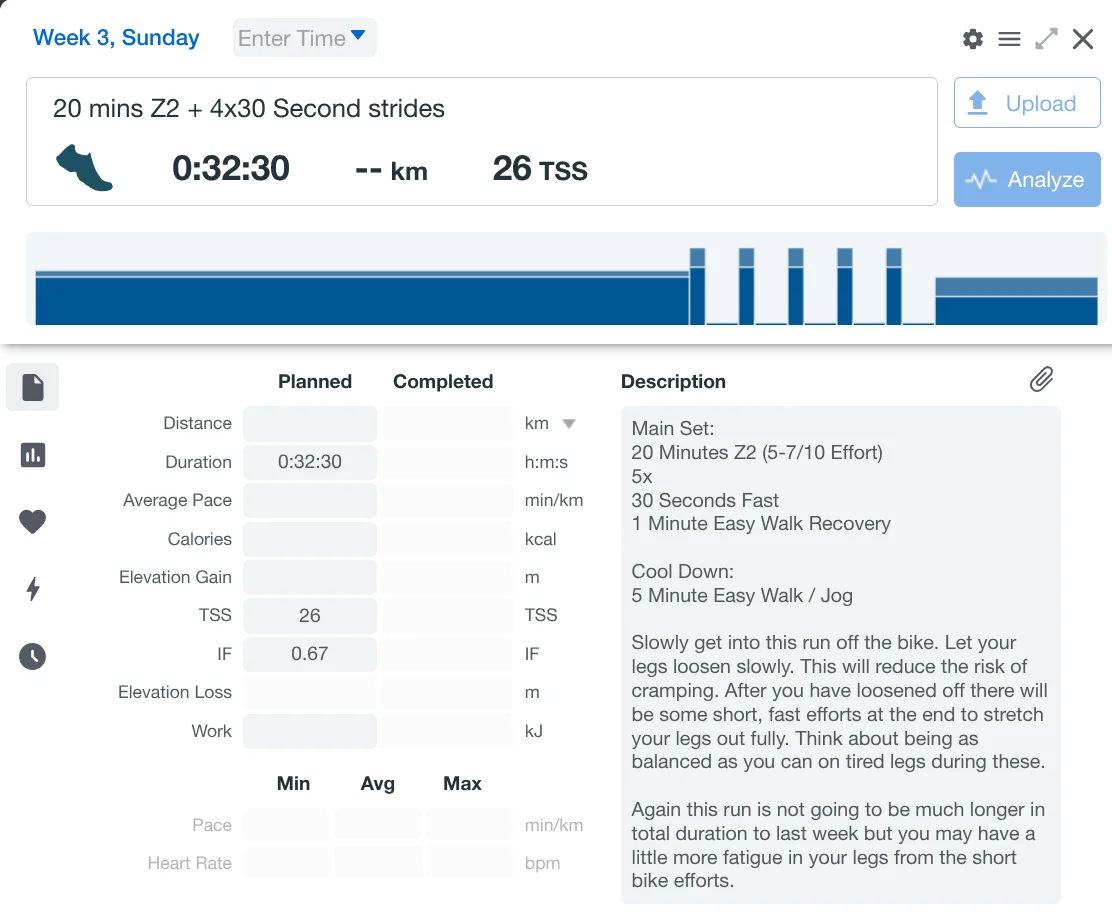
Task: Open the hamburger menu icon
Action: 1010,39
